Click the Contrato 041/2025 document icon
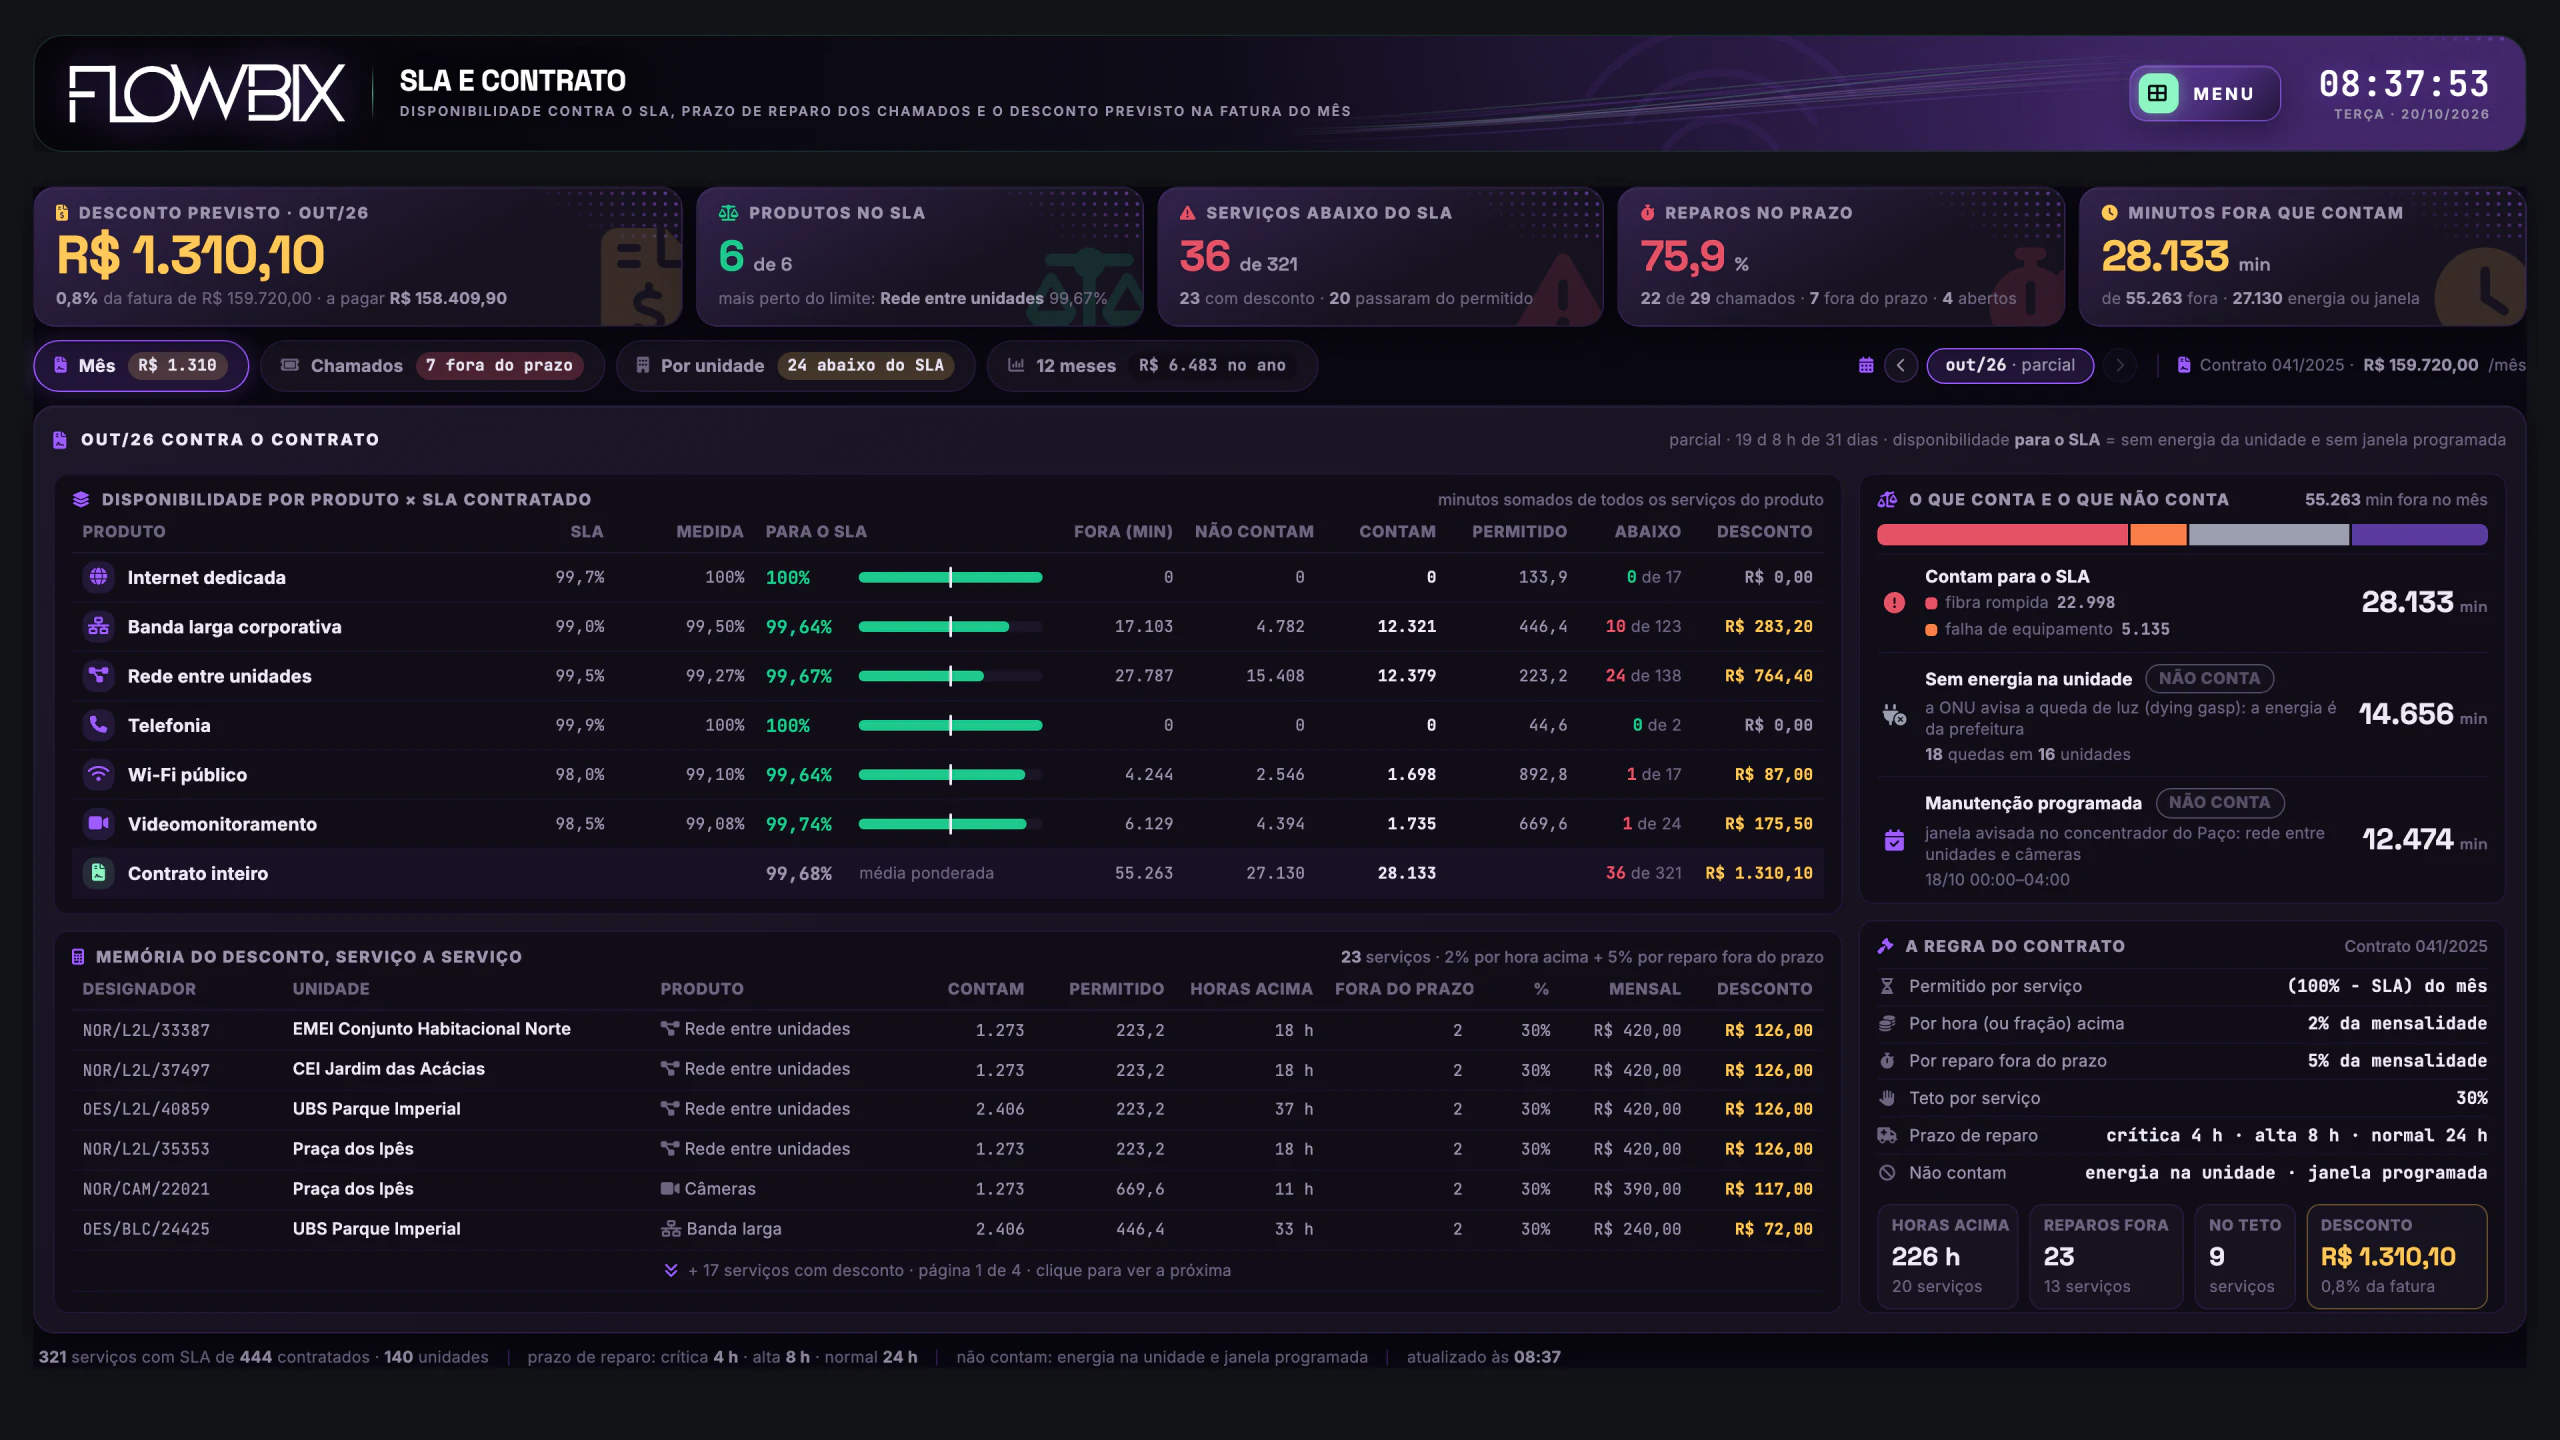 tap(2184, 365)
